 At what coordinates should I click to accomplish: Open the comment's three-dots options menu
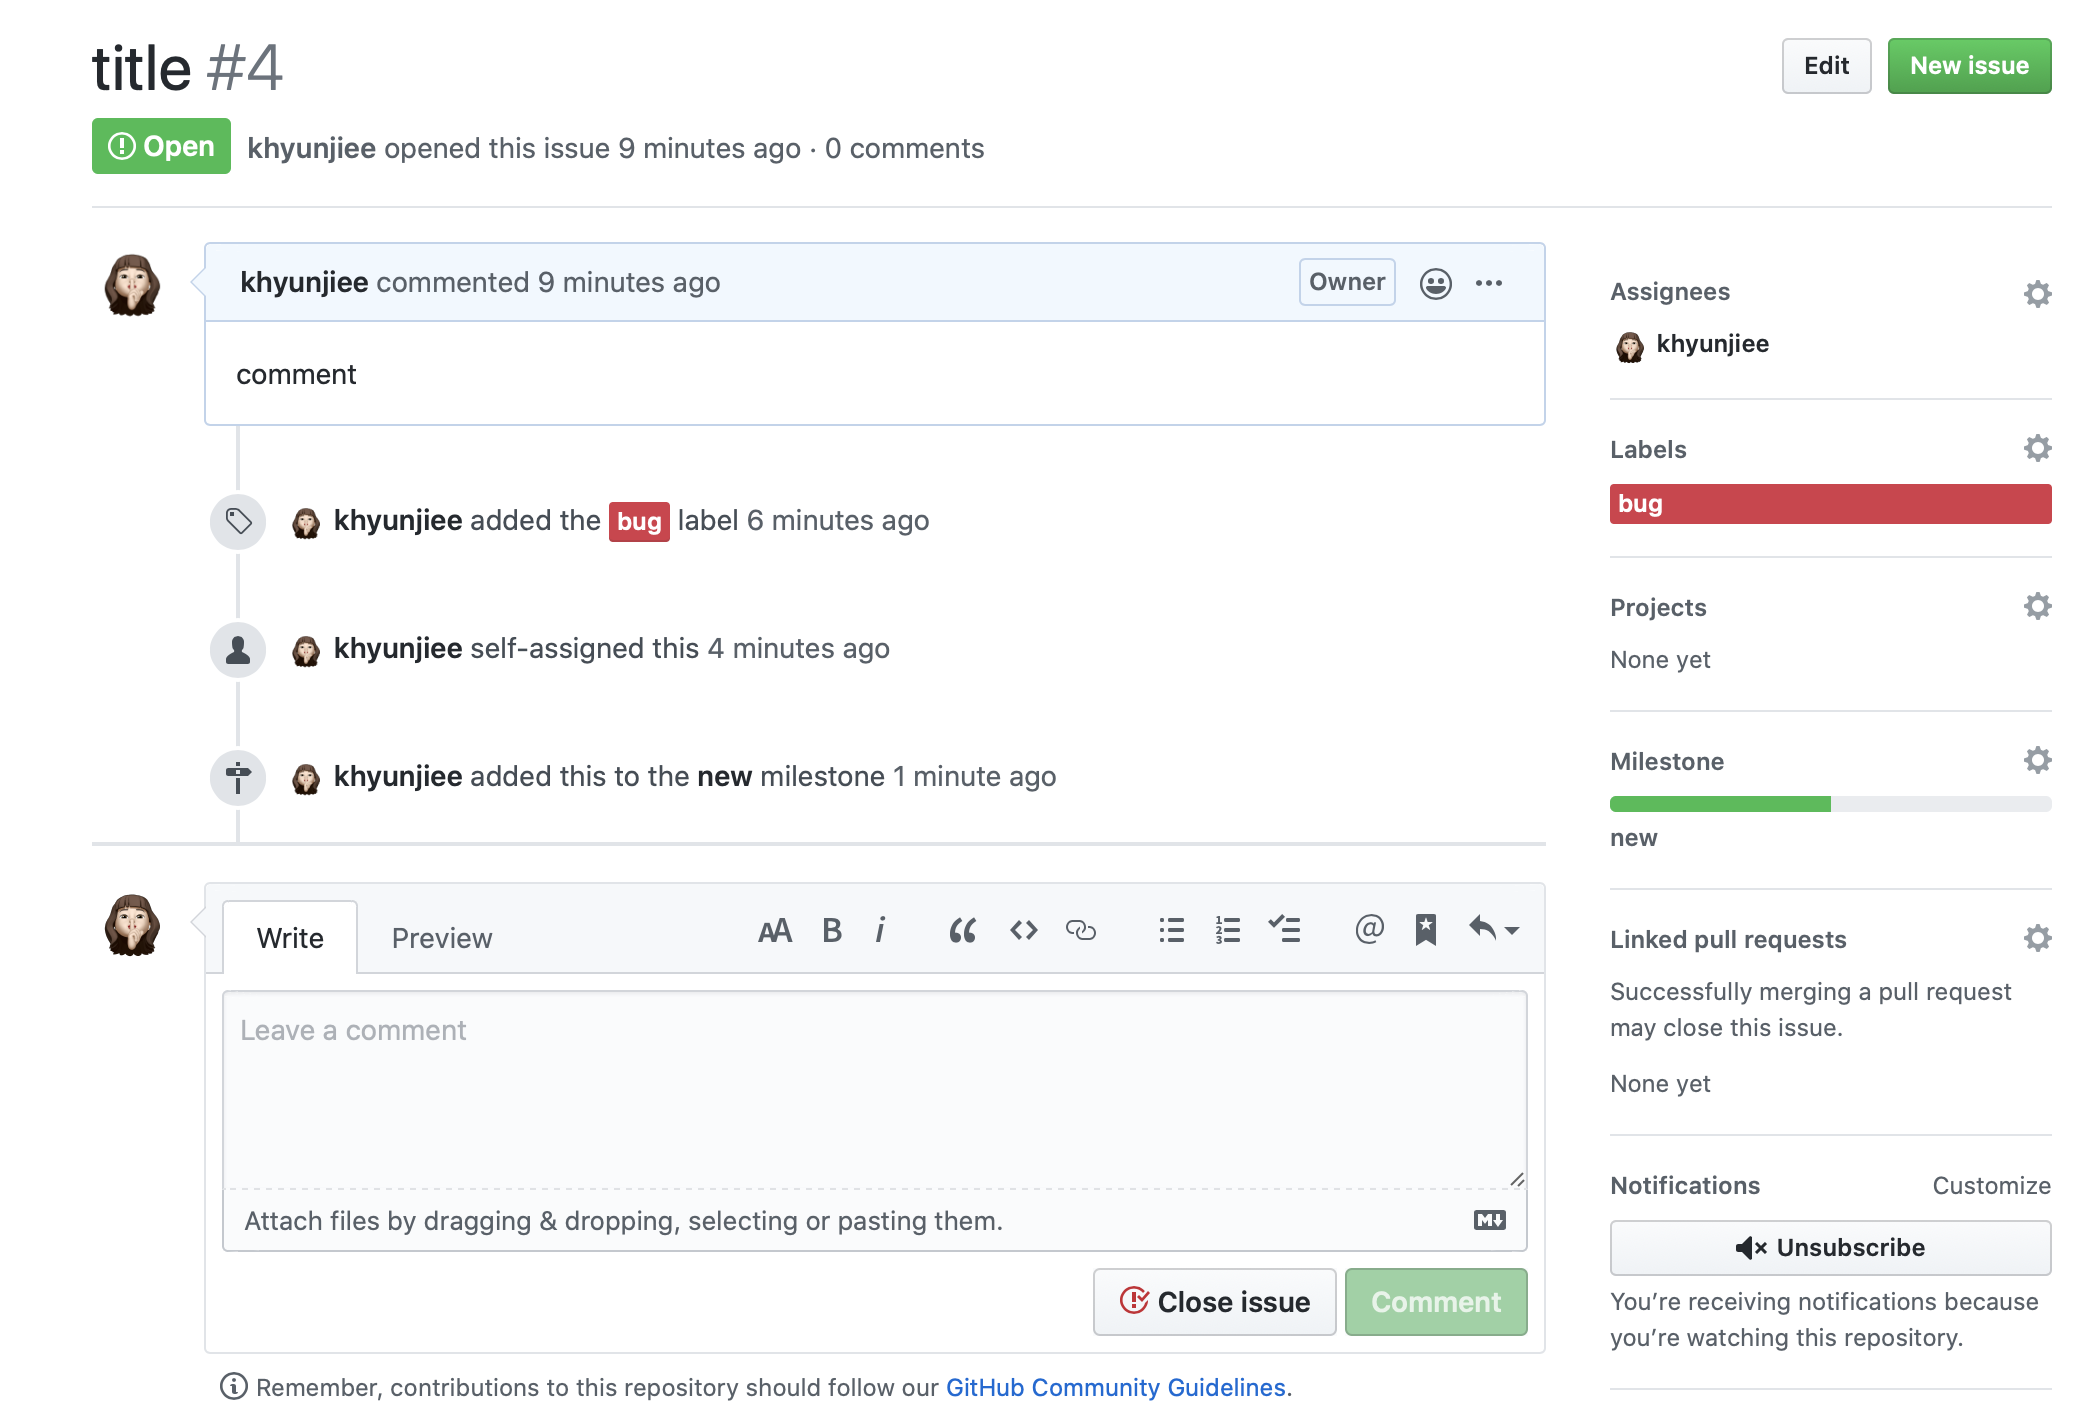[1489, 284]
